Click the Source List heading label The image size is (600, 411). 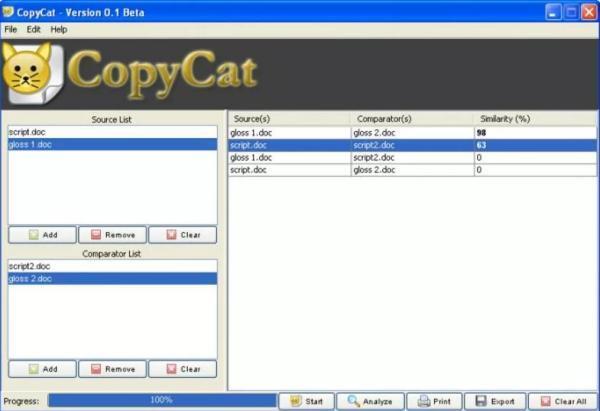coord(111,119)
